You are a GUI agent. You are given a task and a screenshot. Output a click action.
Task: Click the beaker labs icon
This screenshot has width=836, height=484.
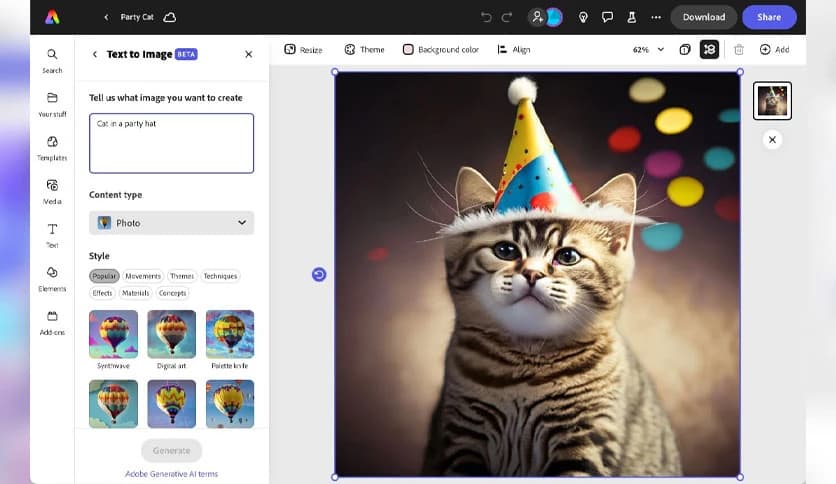[631, 17]
